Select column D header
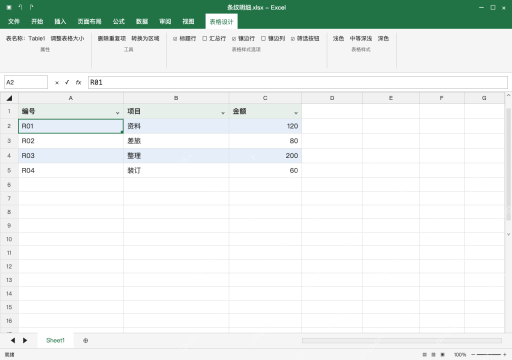Image resolution: width=512 pixels, height=360 pixels. pyautogui.click(x=332, y=98)
